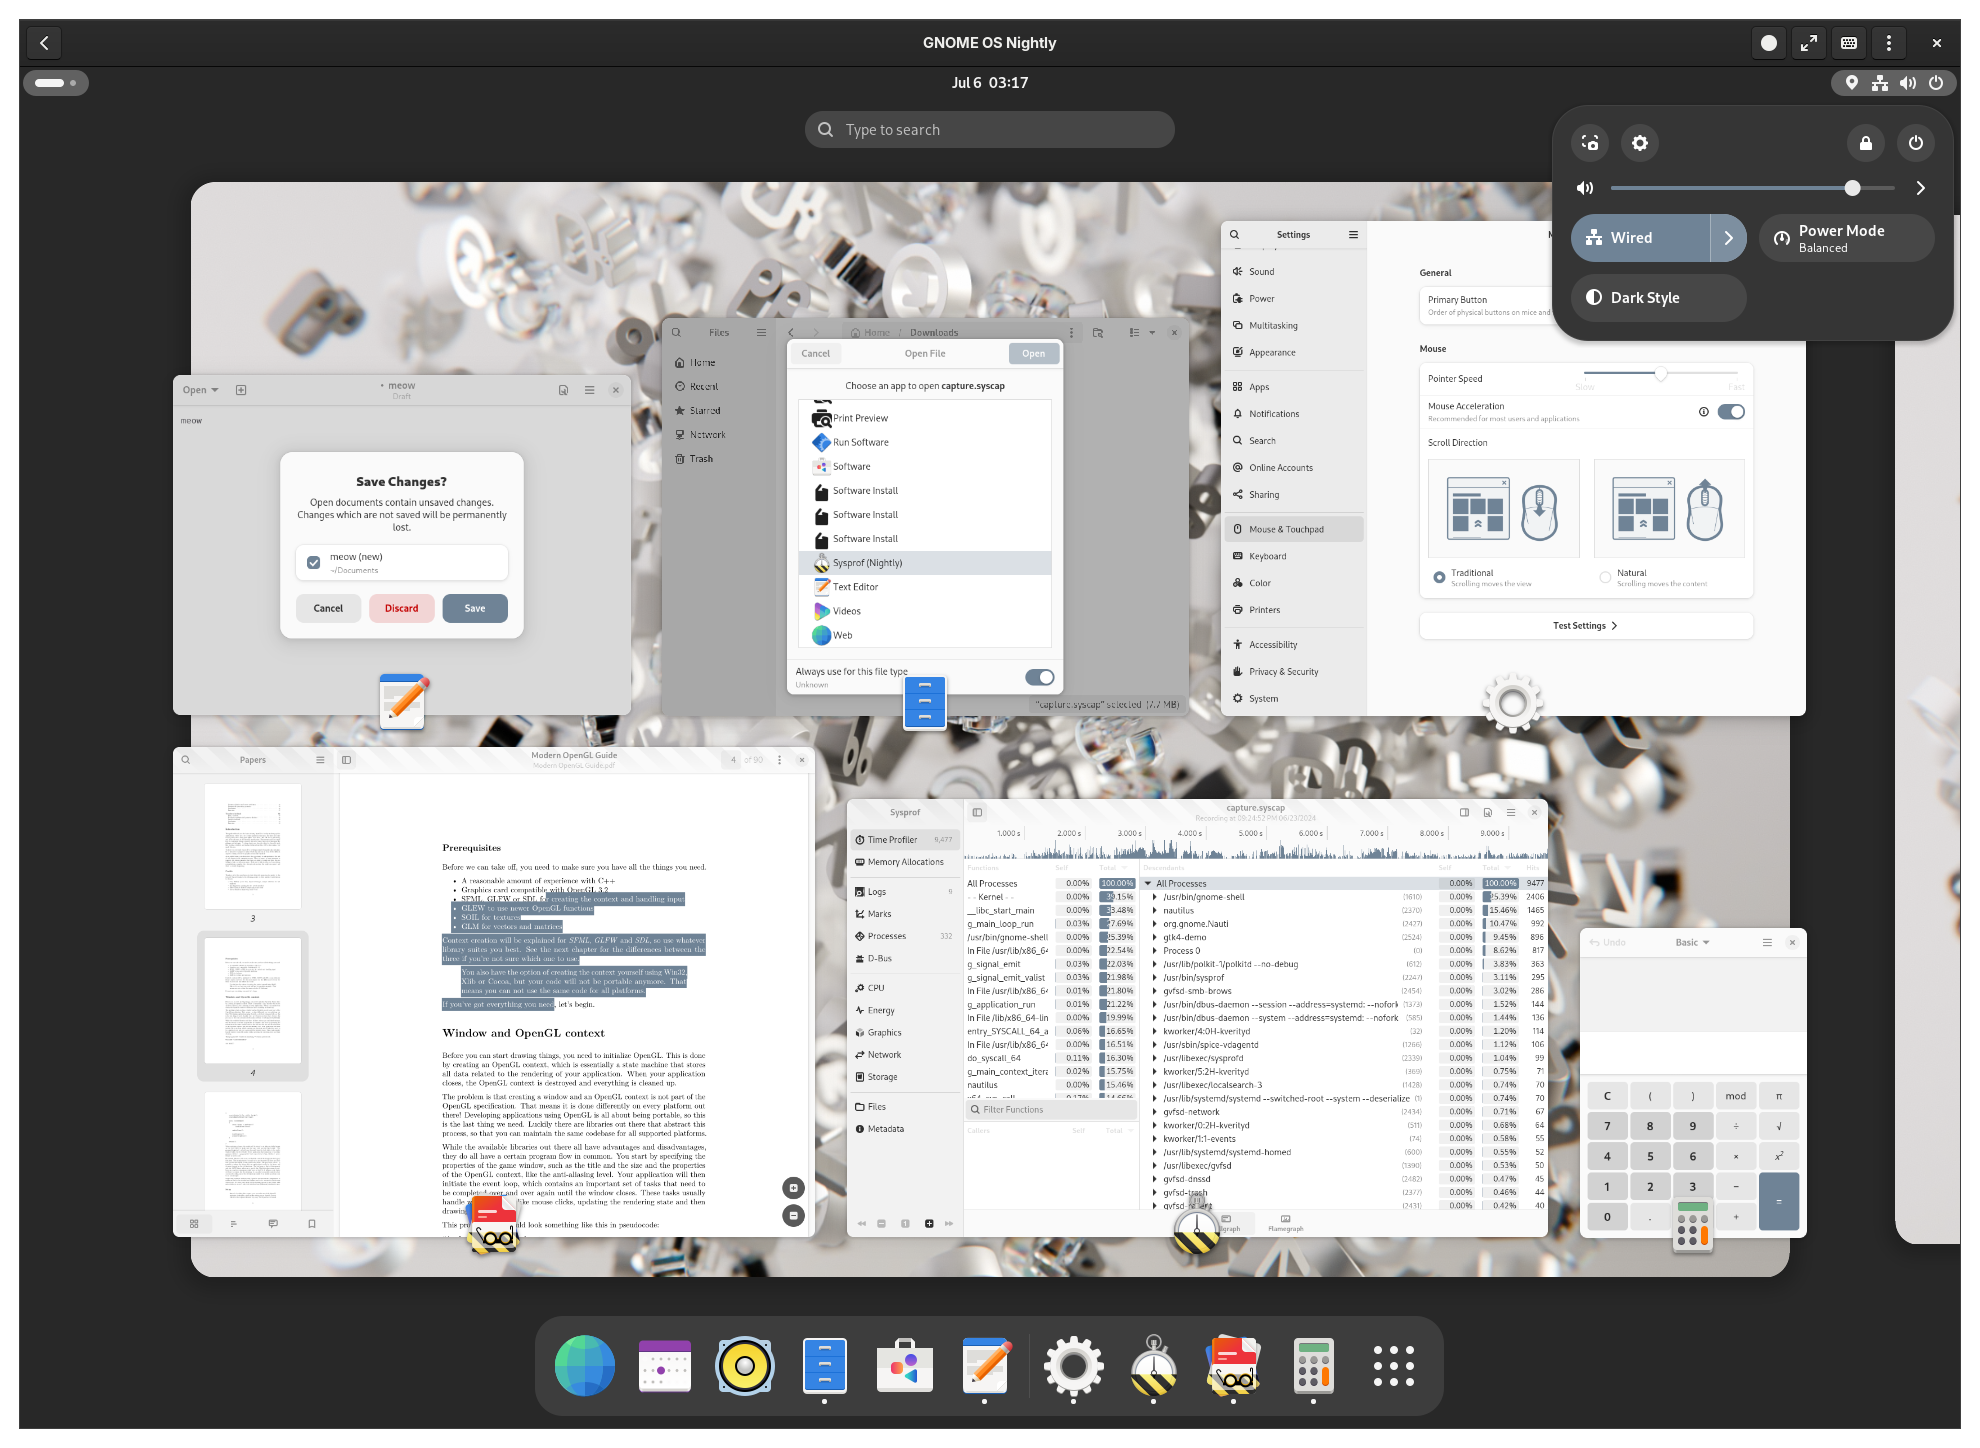Toggle Always use for this file type
The width and height of the screenshot is (1980, 1448).
tap(1039, 677)
